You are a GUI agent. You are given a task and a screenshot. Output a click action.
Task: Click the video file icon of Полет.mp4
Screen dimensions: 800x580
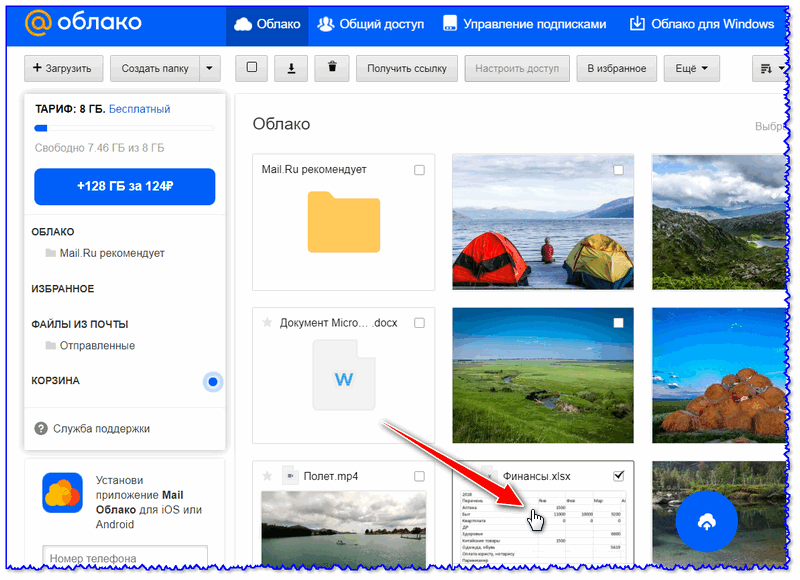(x=290, y=475)
